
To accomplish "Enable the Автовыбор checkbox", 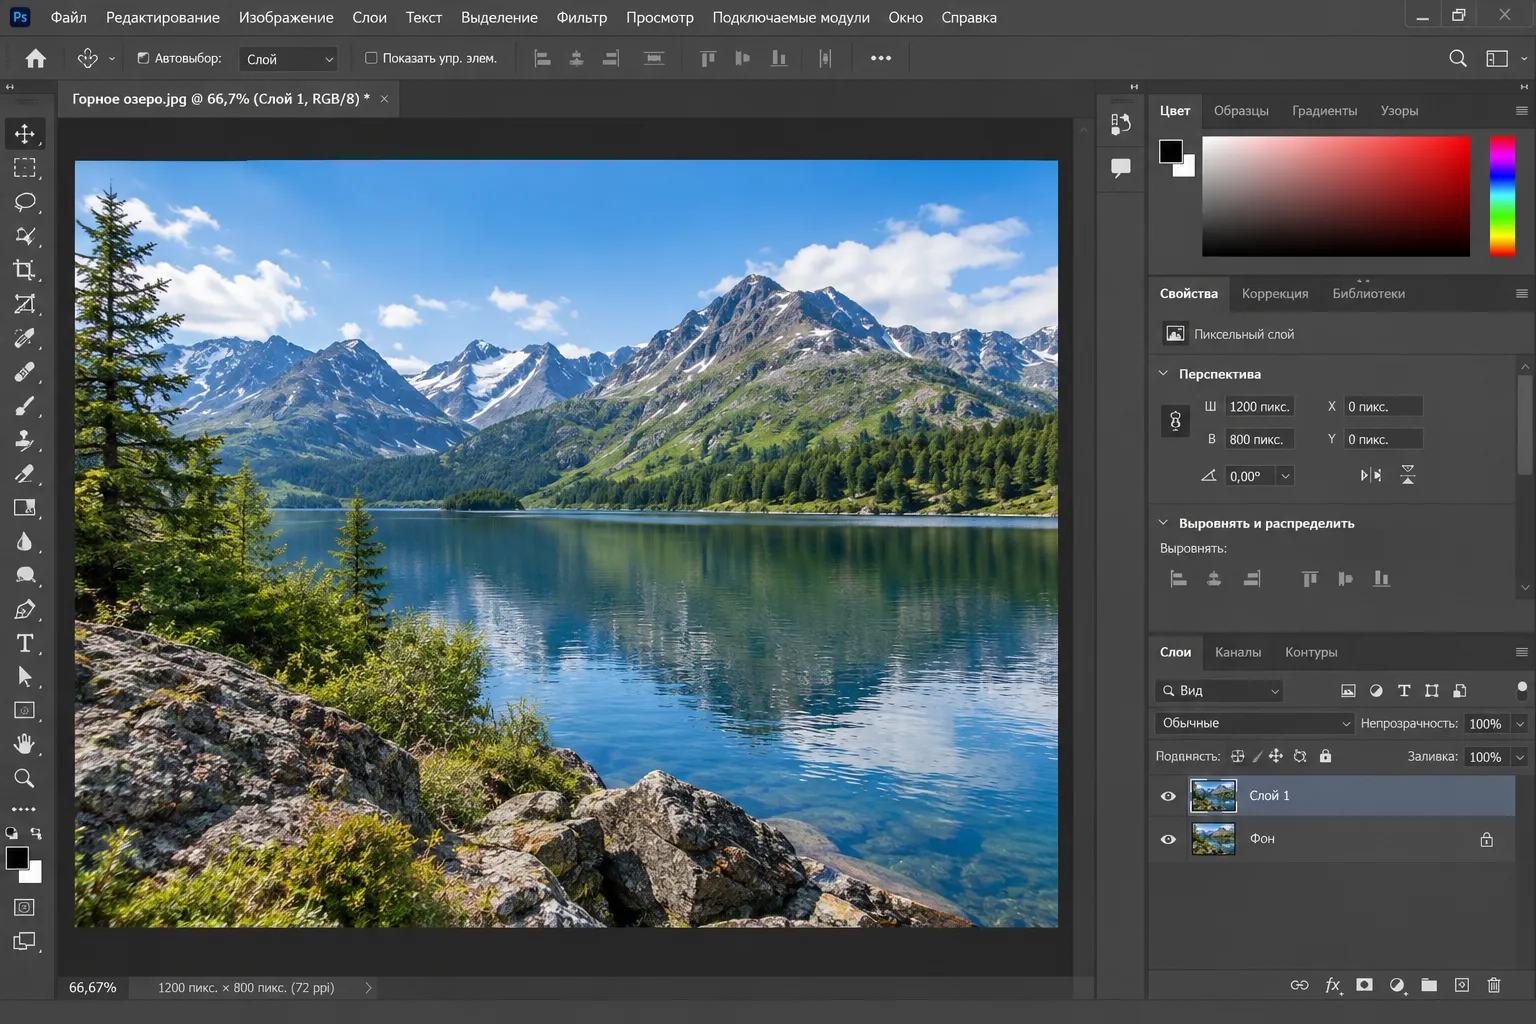I will [x=143, y=58].
